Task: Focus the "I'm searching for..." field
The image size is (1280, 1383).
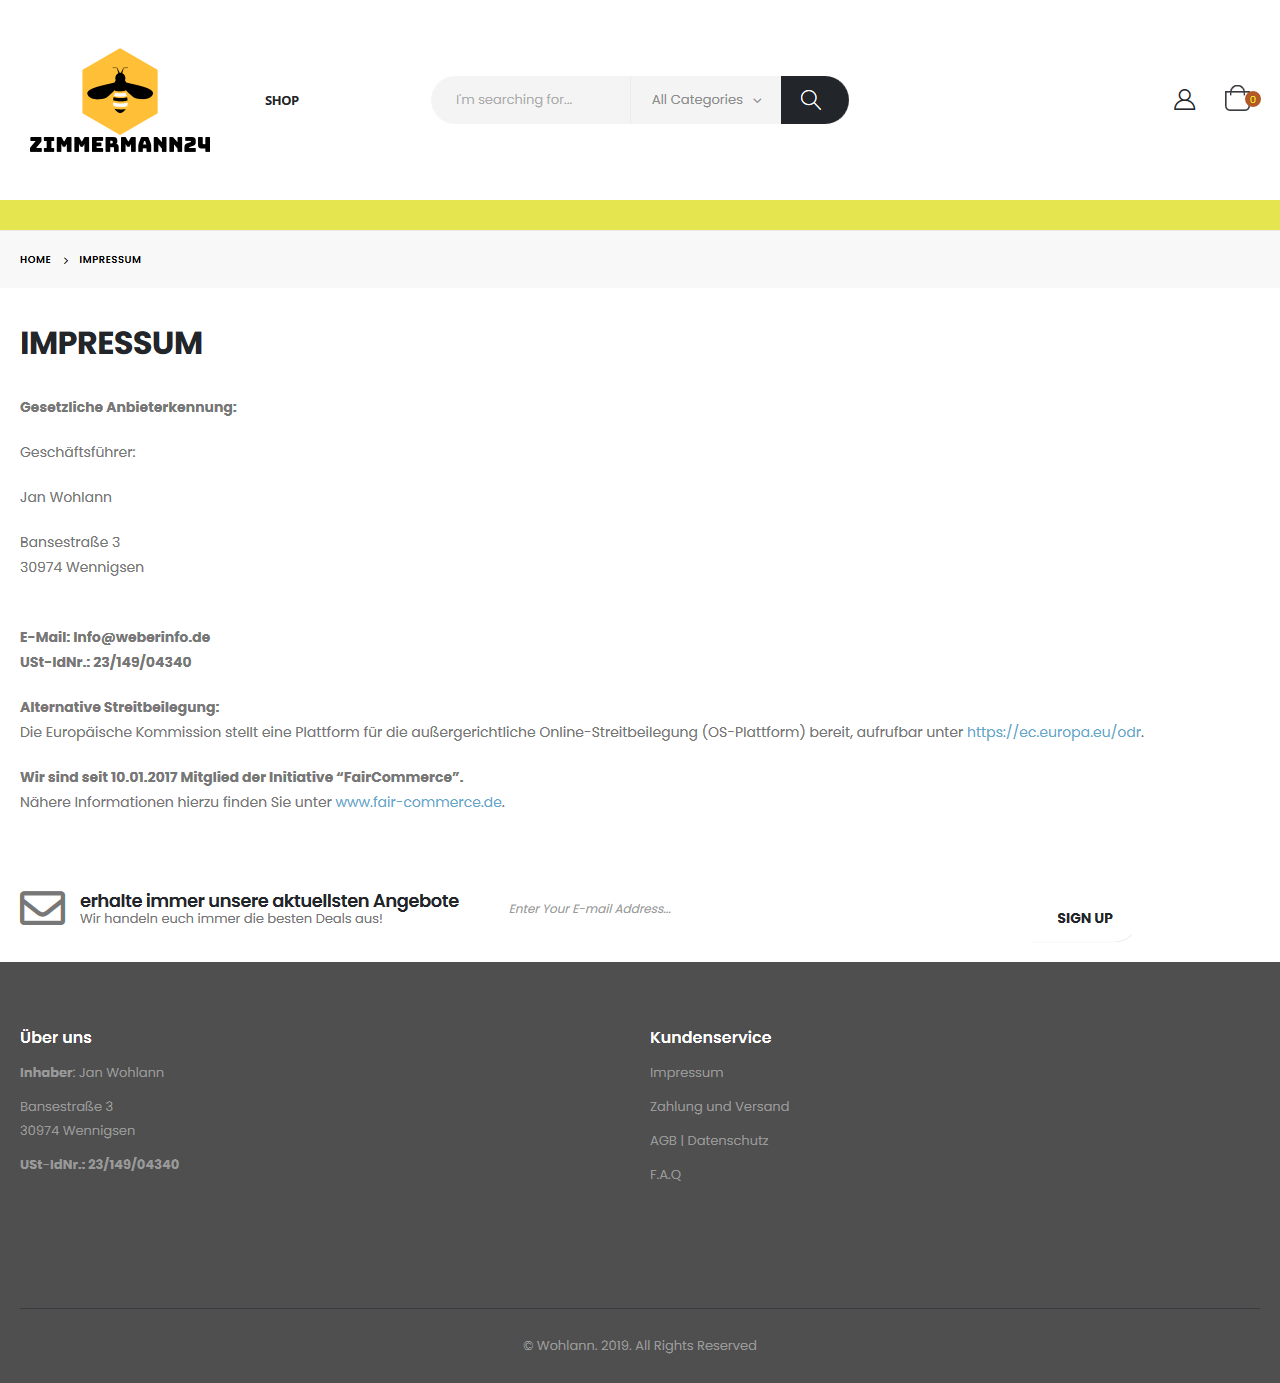Action: [531, 100]
